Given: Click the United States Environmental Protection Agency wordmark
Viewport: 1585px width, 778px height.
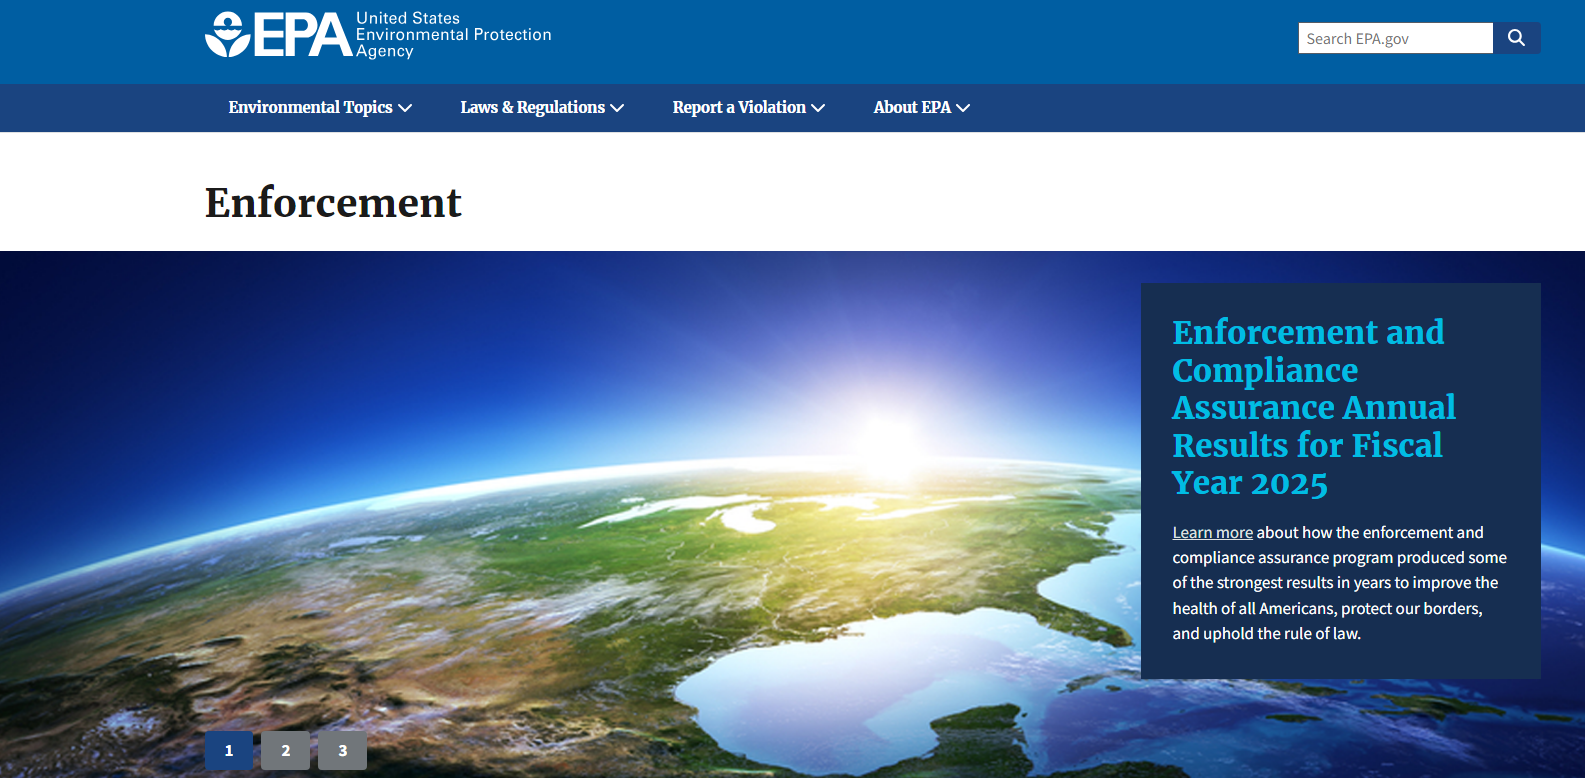Looking at the screenshot, I should pyautogui.click(x=453, y=35).
